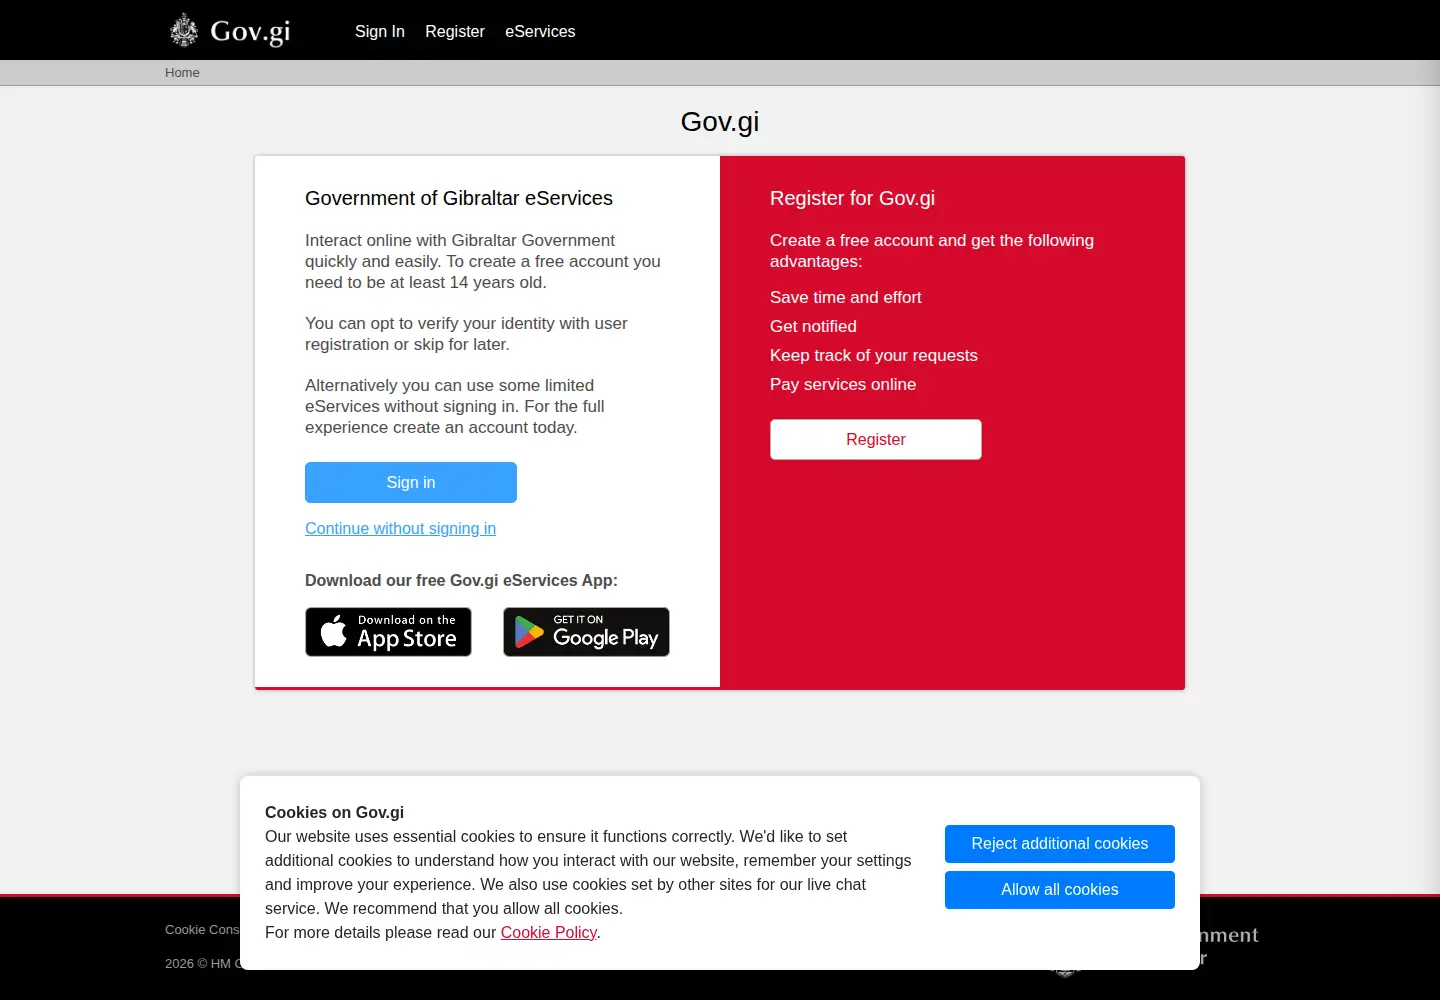
Task: Follow the Continue without signing in link
Action: pos(400,528)
